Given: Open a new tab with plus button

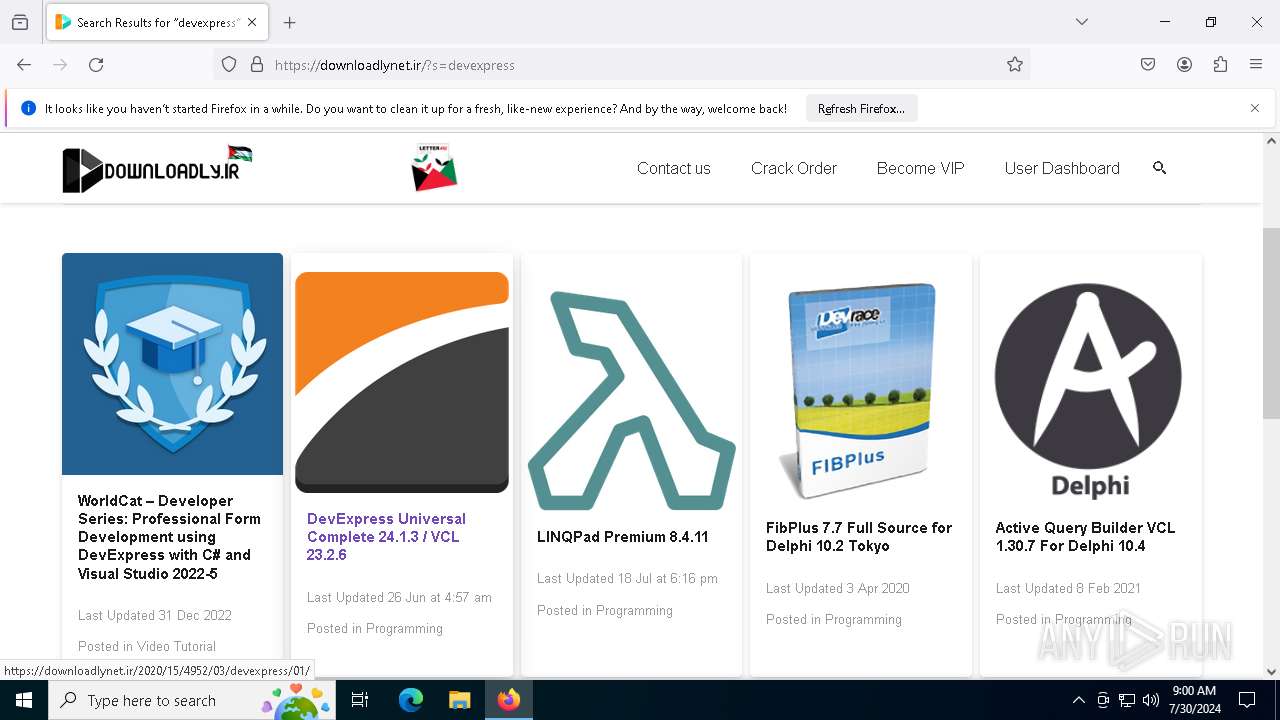Looking at the screenshot, I should point(290,22).
